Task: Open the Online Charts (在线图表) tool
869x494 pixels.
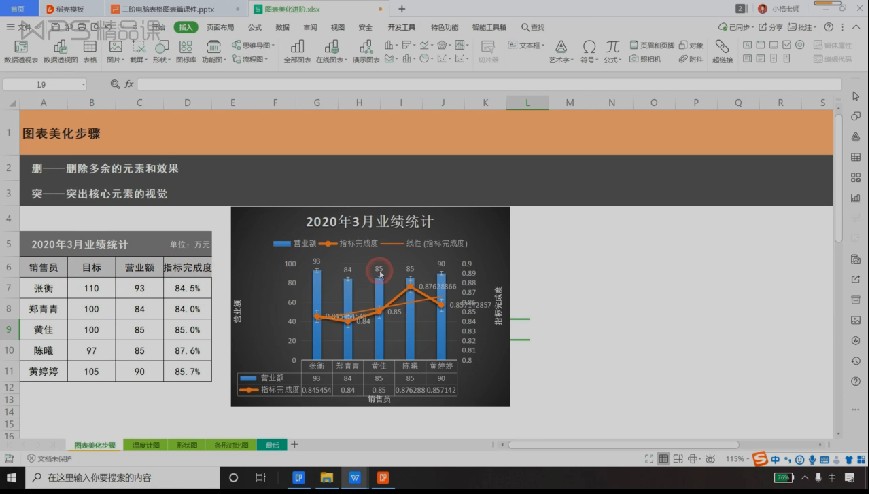Action: coord(331,52)
